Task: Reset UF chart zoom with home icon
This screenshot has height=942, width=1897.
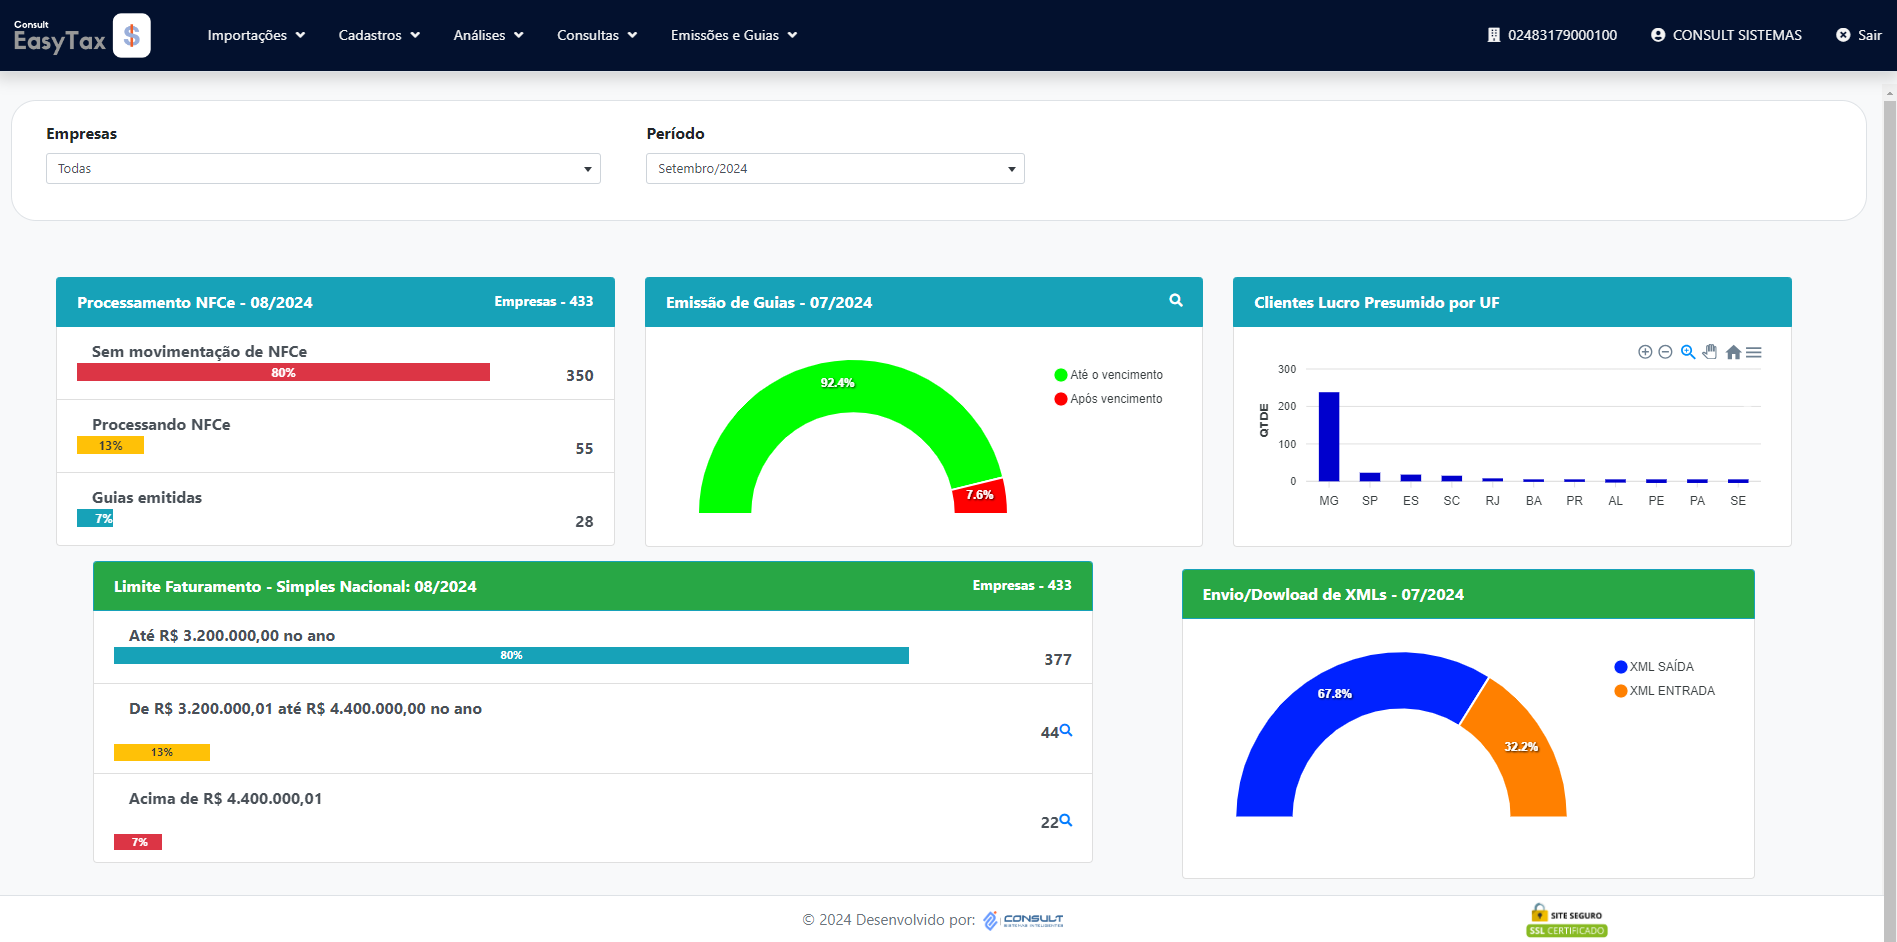Action: 1733,352
